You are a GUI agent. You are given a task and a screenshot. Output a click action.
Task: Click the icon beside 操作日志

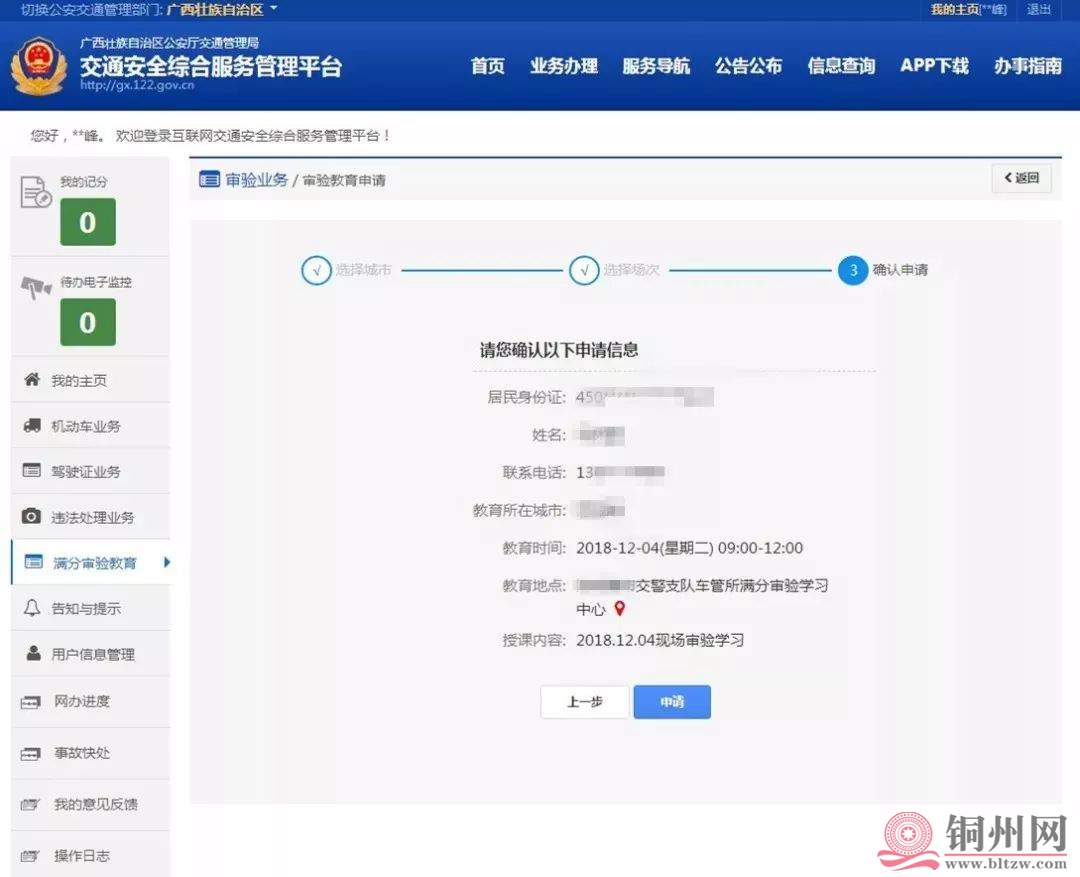pos(30,856)
